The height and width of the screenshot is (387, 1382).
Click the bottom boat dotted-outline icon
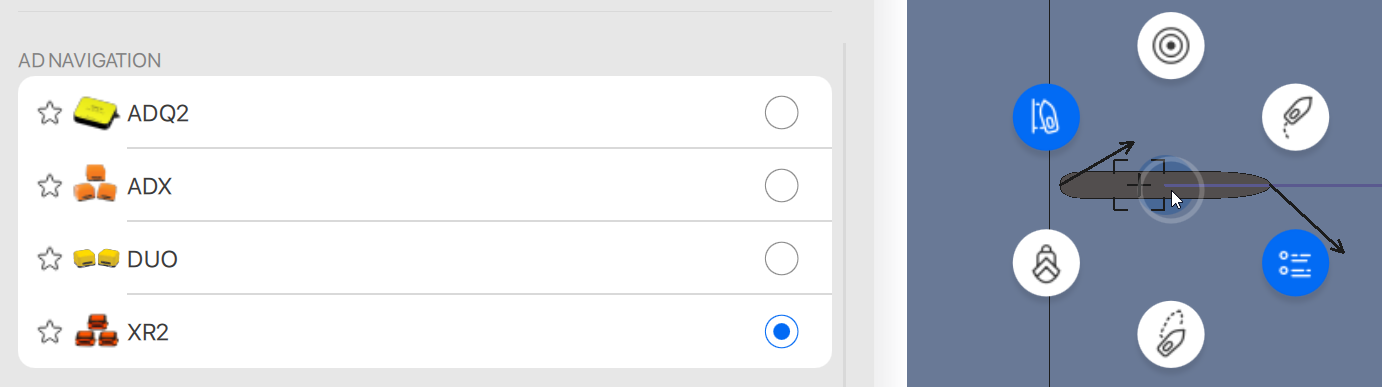point(1171,334)
